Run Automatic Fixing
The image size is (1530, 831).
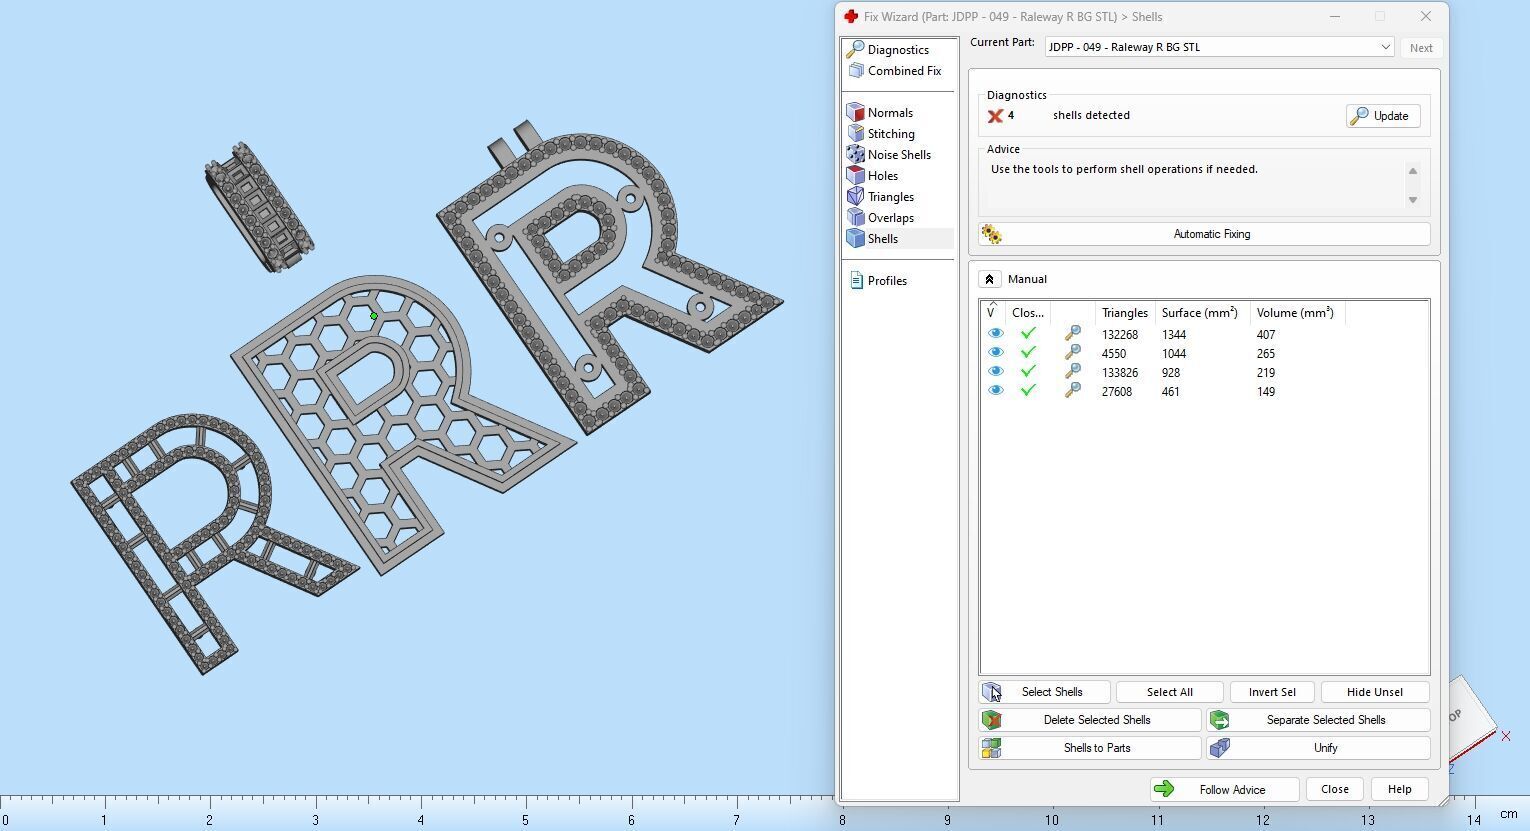1204,234
